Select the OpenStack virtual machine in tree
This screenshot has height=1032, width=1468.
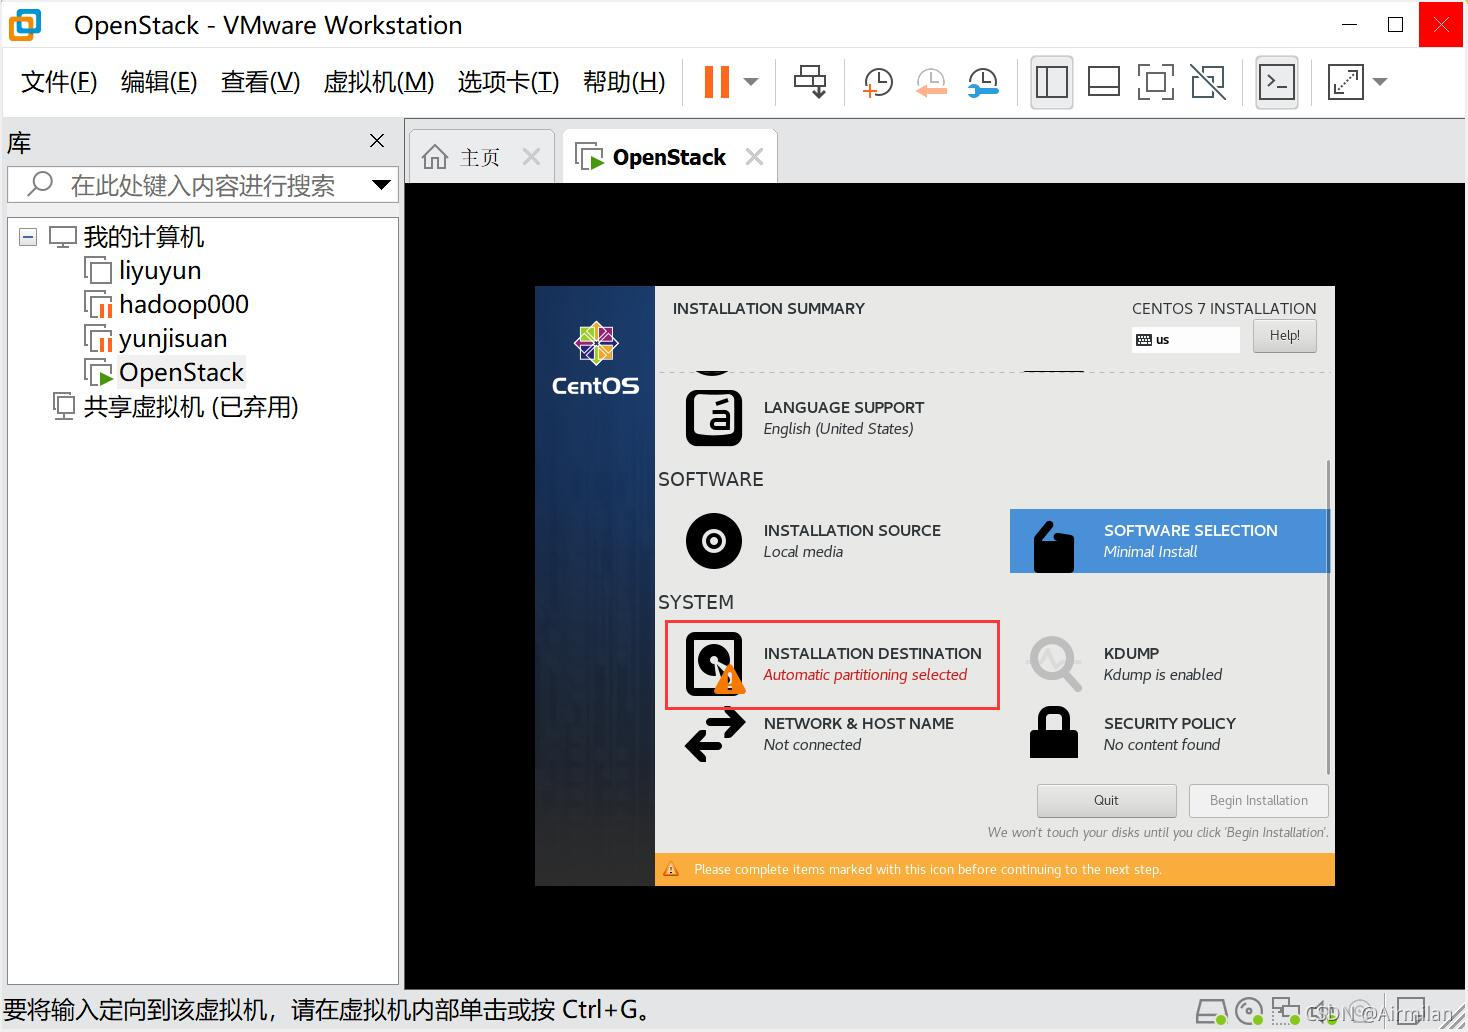pyautogui.click(x=181, y=373)
